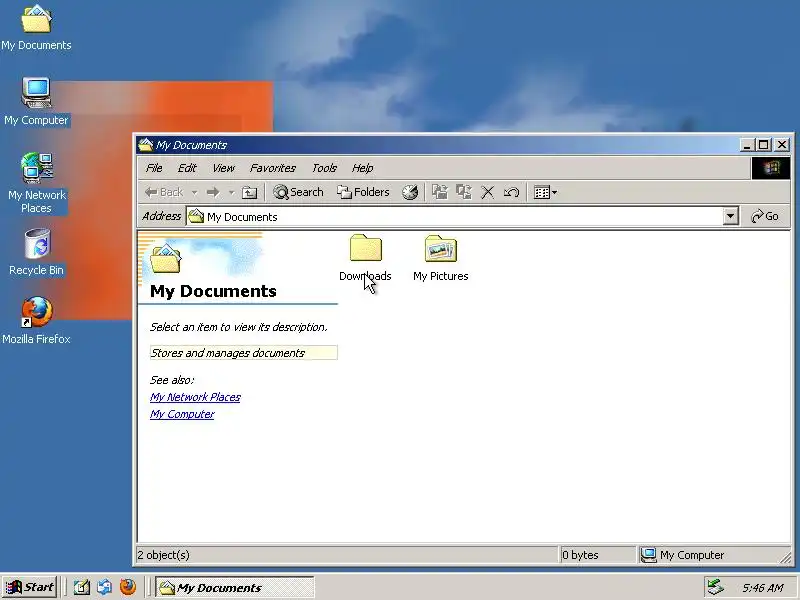Toggle the Folders pane

[x=363, y=192]
